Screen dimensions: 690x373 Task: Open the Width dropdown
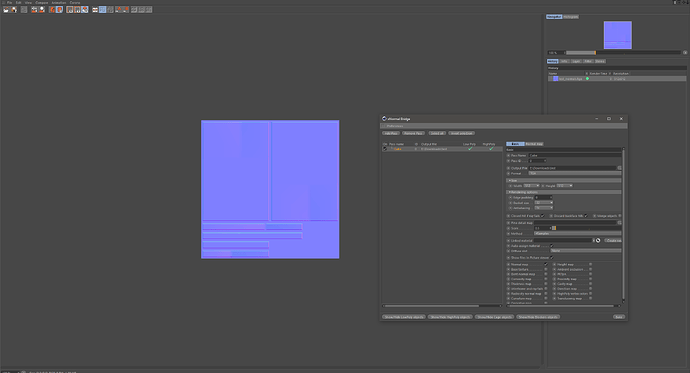click(531, 186)
